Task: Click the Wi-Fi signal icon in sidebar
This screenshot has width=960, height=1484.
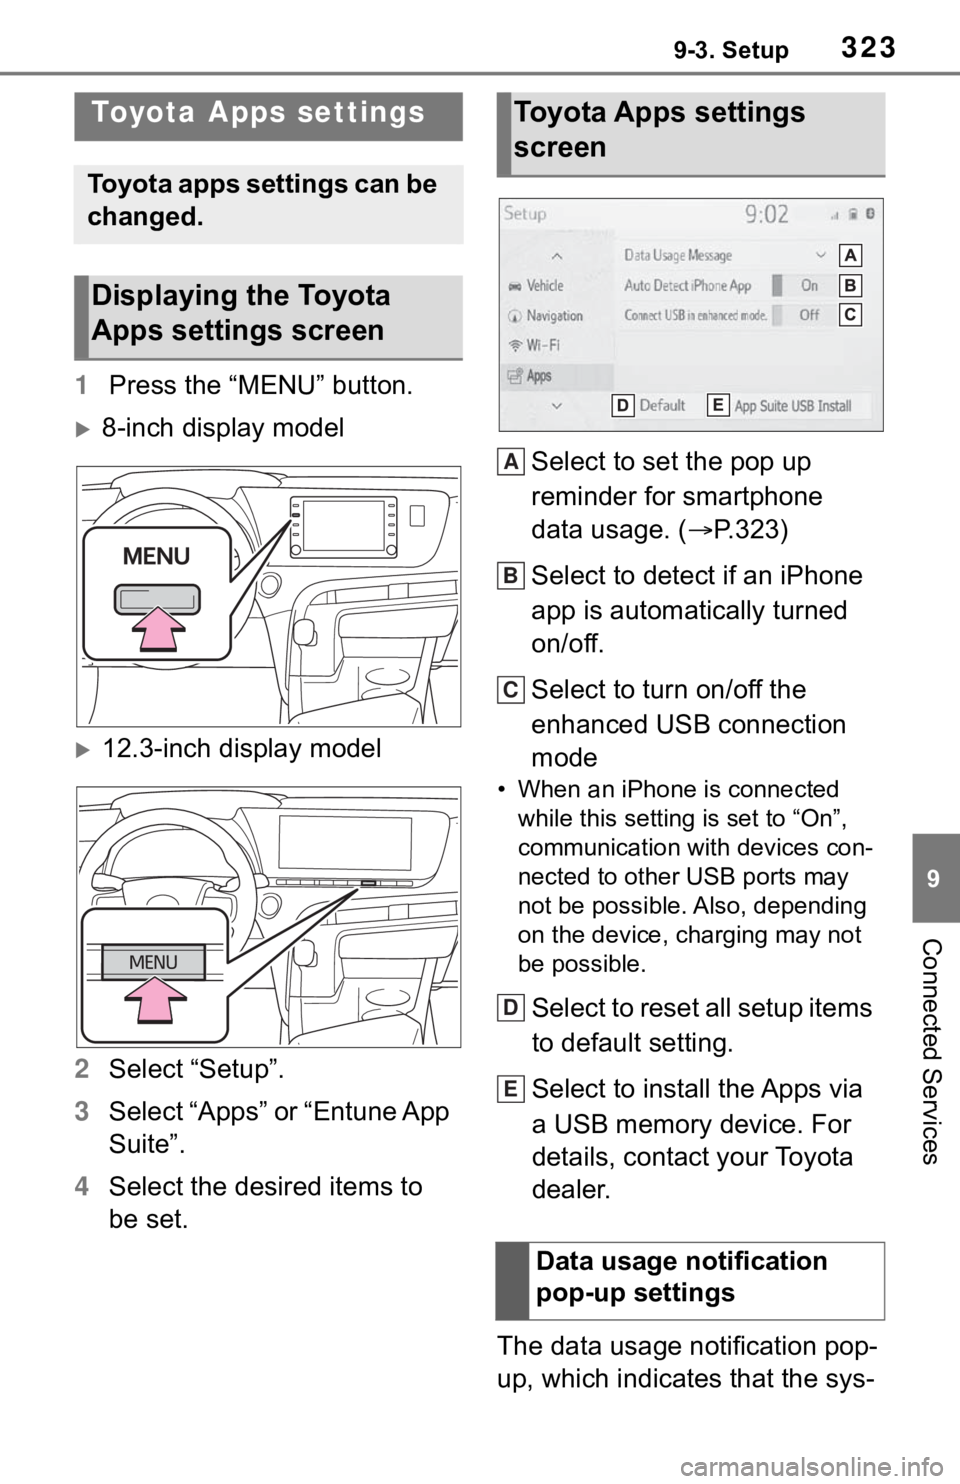Action: click(514, 345)
